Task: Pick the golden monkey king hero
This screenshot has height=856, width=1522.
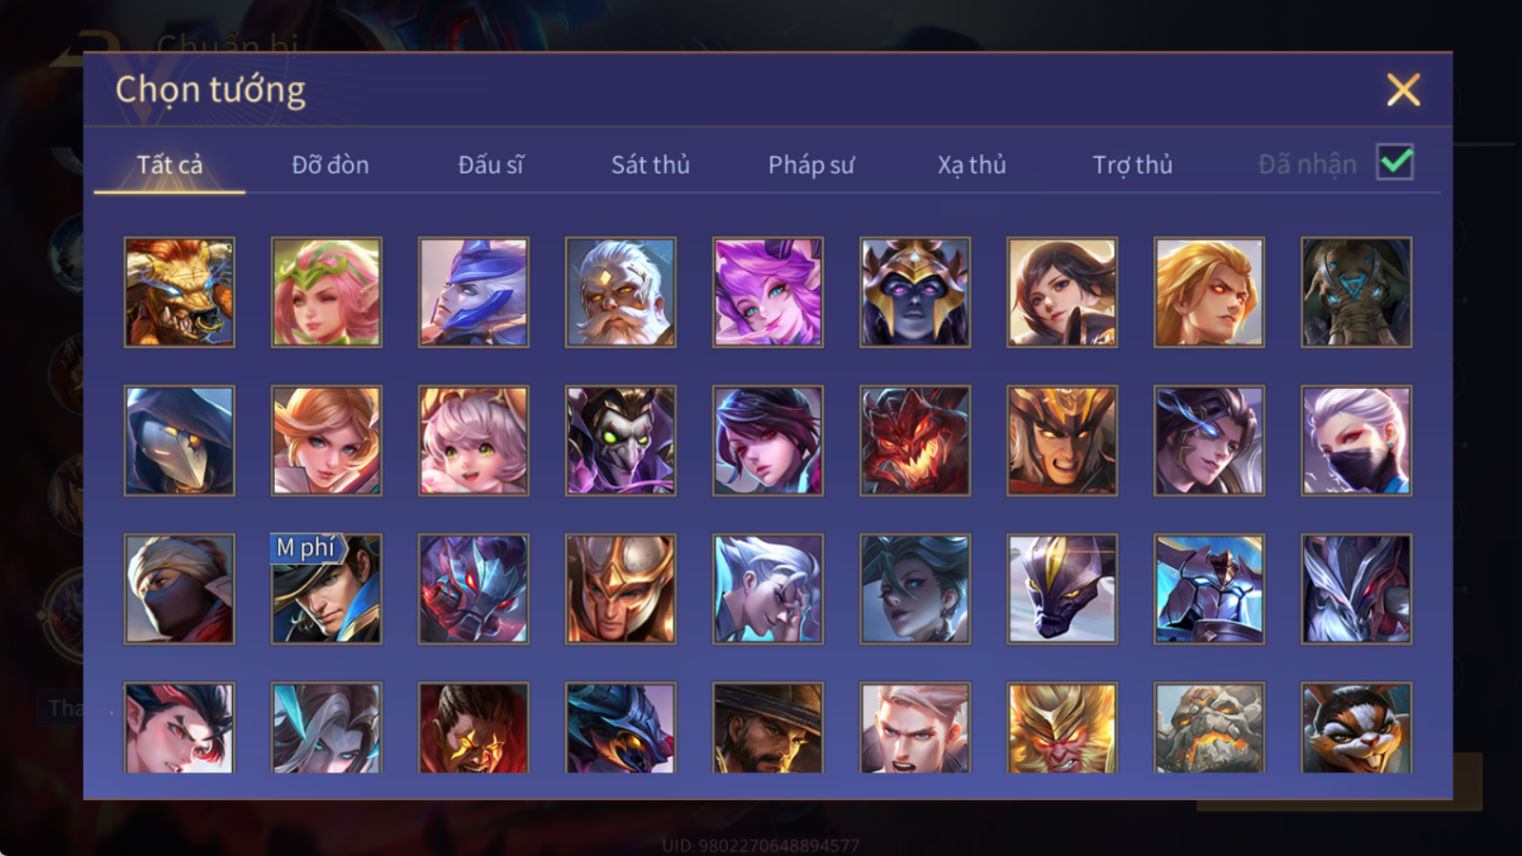Action: pyautogui.click(x=1062, y=728)
